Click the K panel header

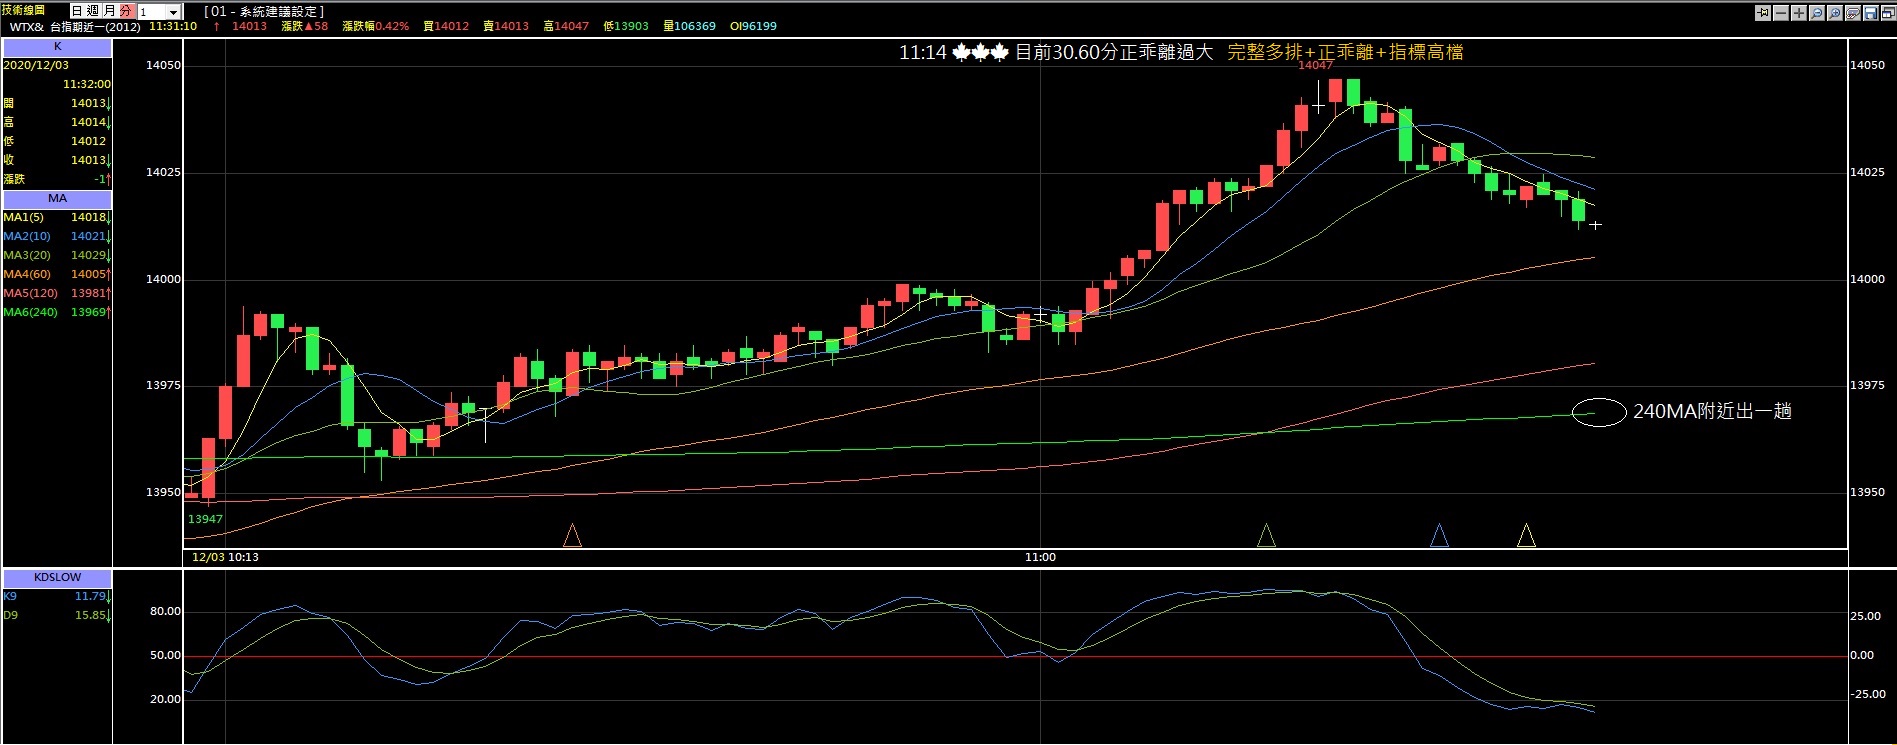pyautogui.click(x=57, y=47)
